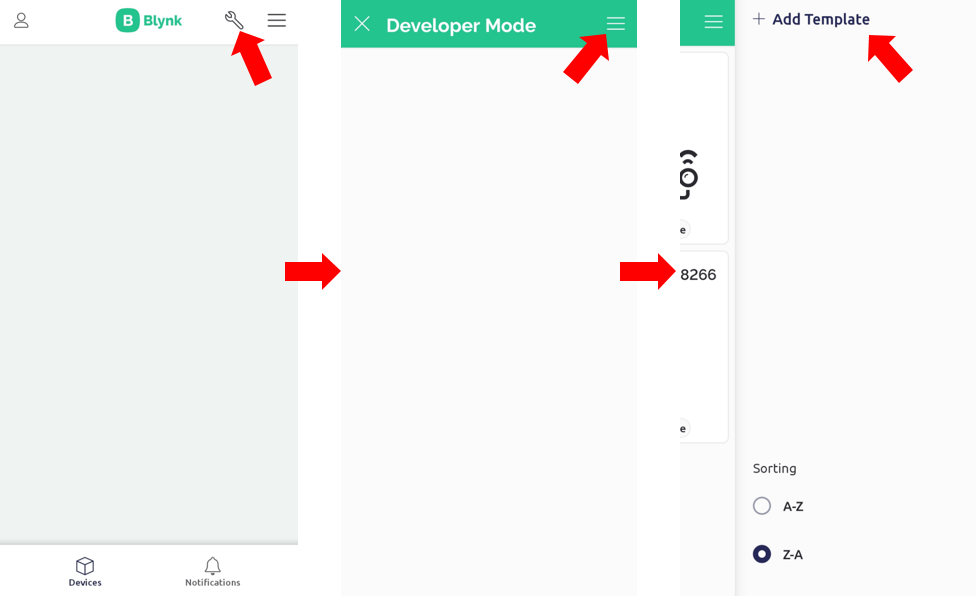Tap the status badge on the 8266 card
This screenshot has width=977, height=612.
681,427
